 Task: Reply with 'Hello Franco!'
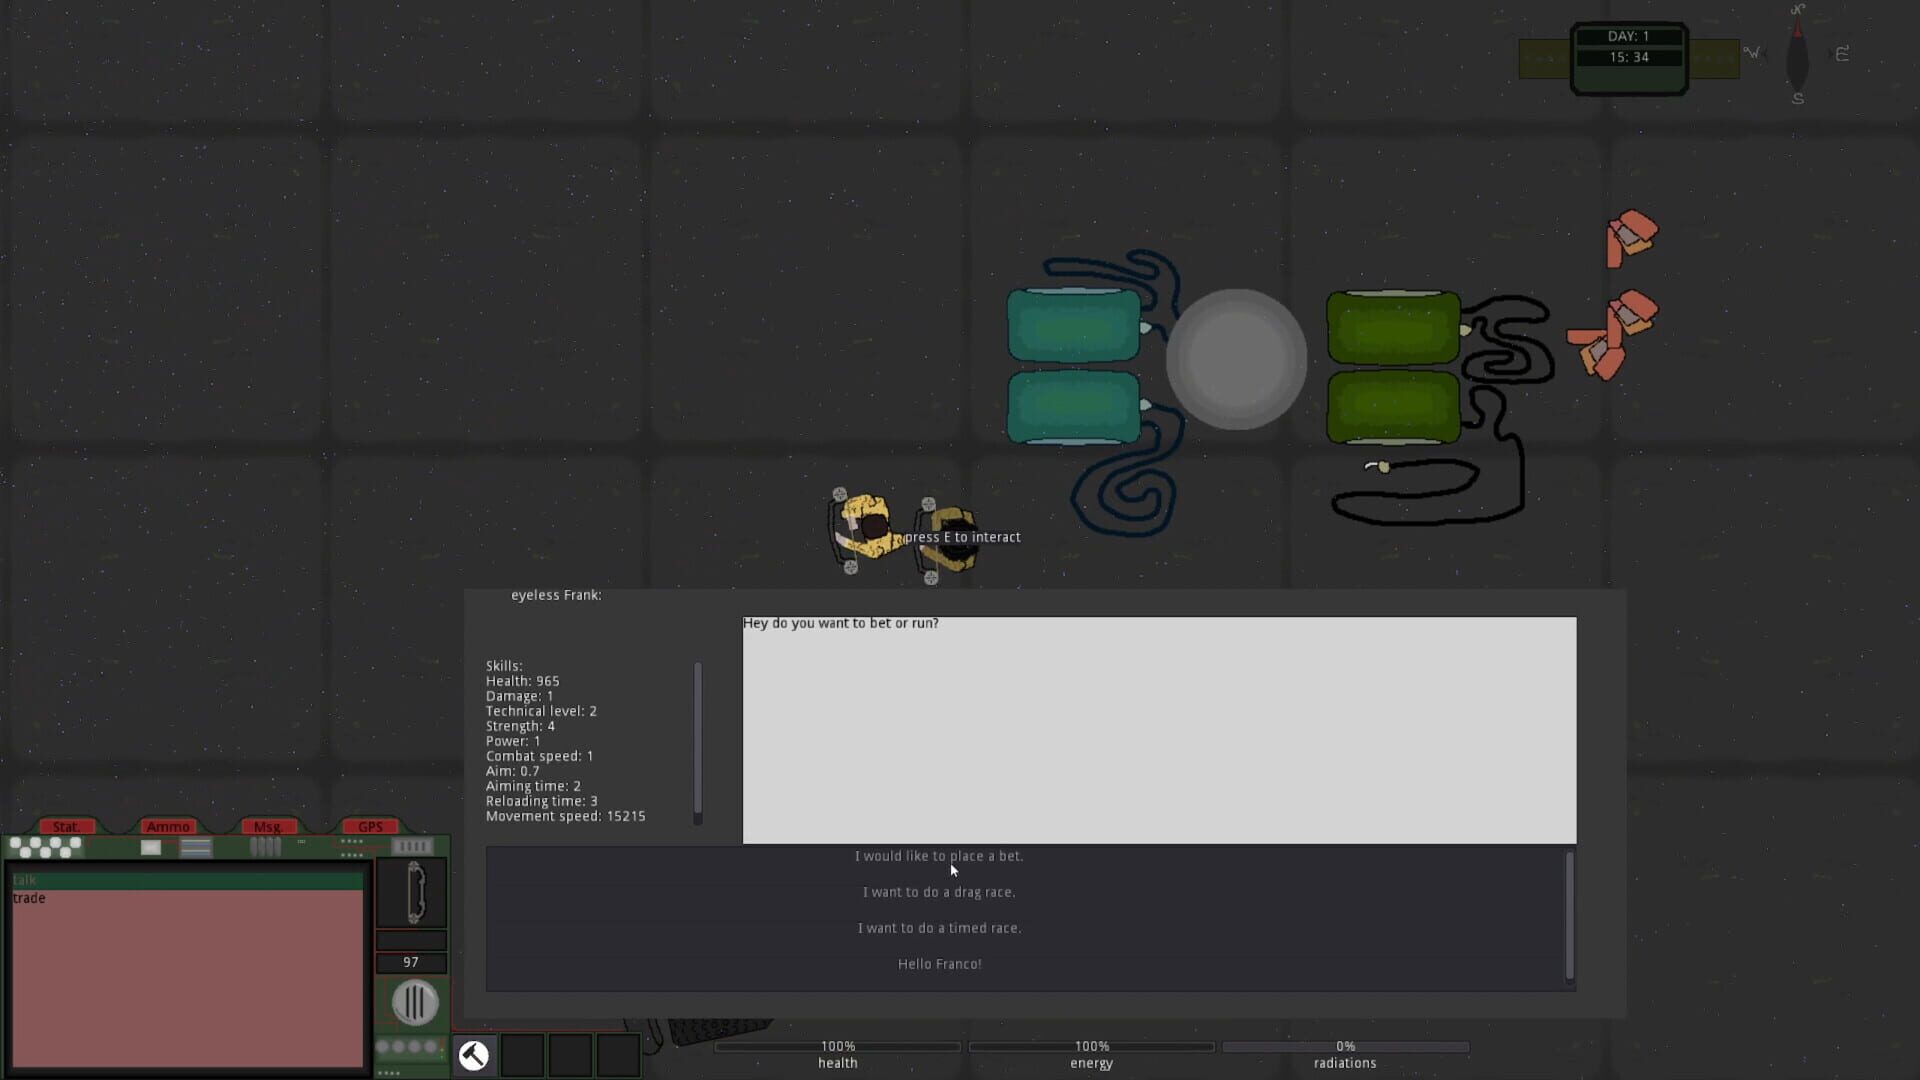click(x=938, y=964)
